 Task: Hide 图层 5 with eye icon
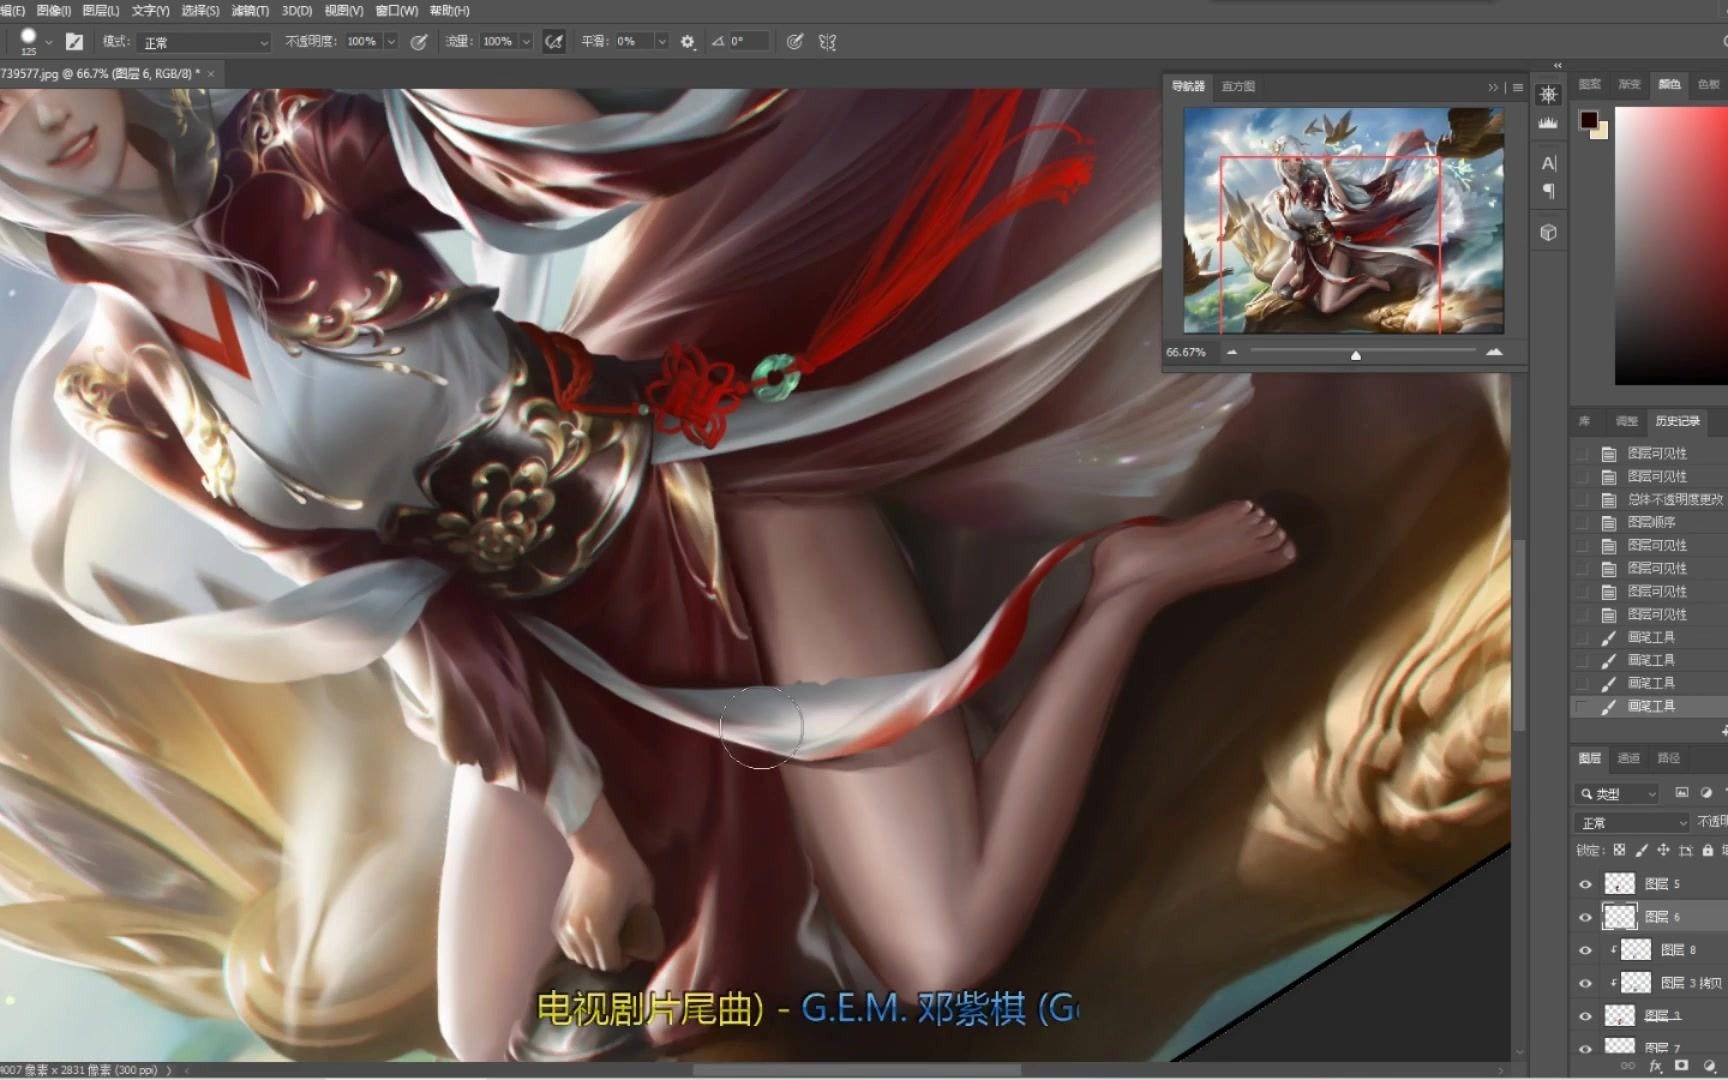click(x=1585, y=884)
